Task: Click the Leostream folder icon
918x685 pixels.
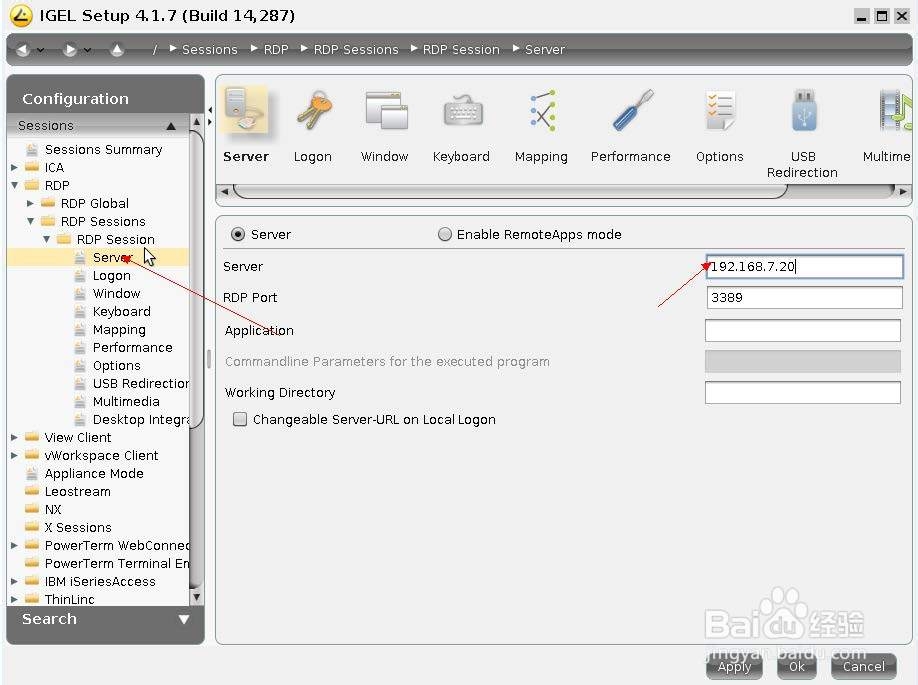Action: pos(32,491)
